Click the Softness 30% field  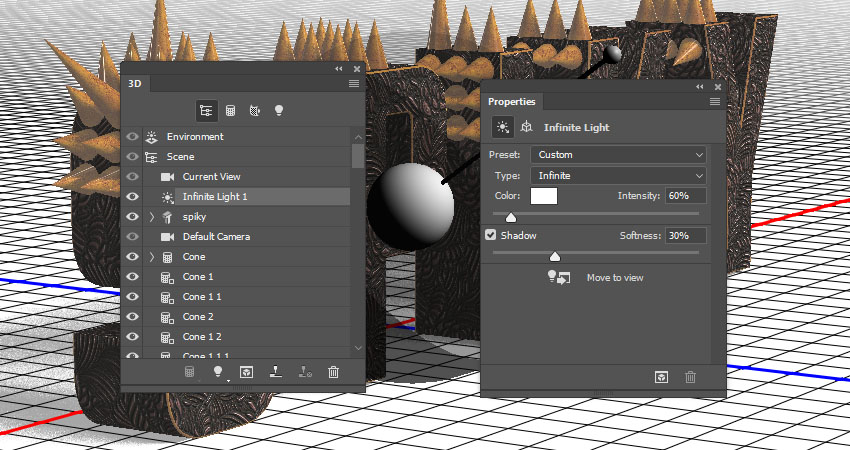pyautogui.click(x=686, y=235)
